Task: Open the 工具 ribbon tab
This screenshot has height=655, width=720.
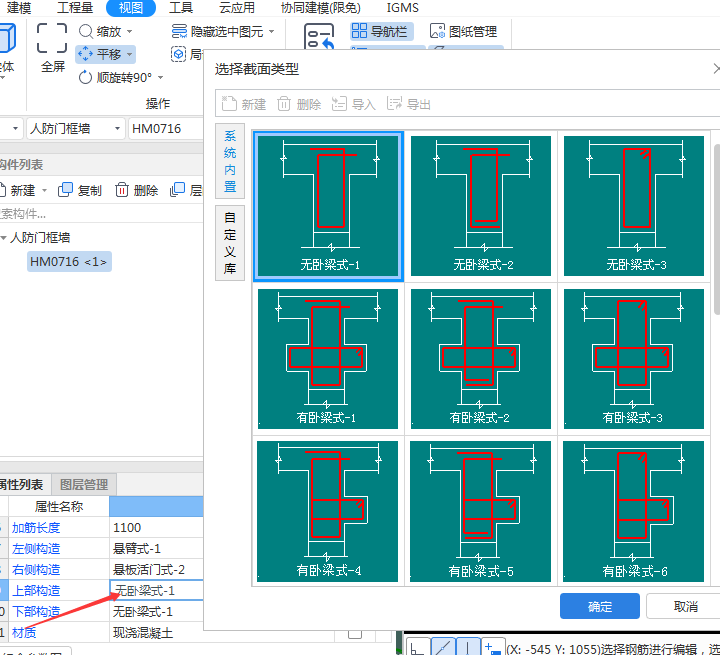Action: (180, 7)
